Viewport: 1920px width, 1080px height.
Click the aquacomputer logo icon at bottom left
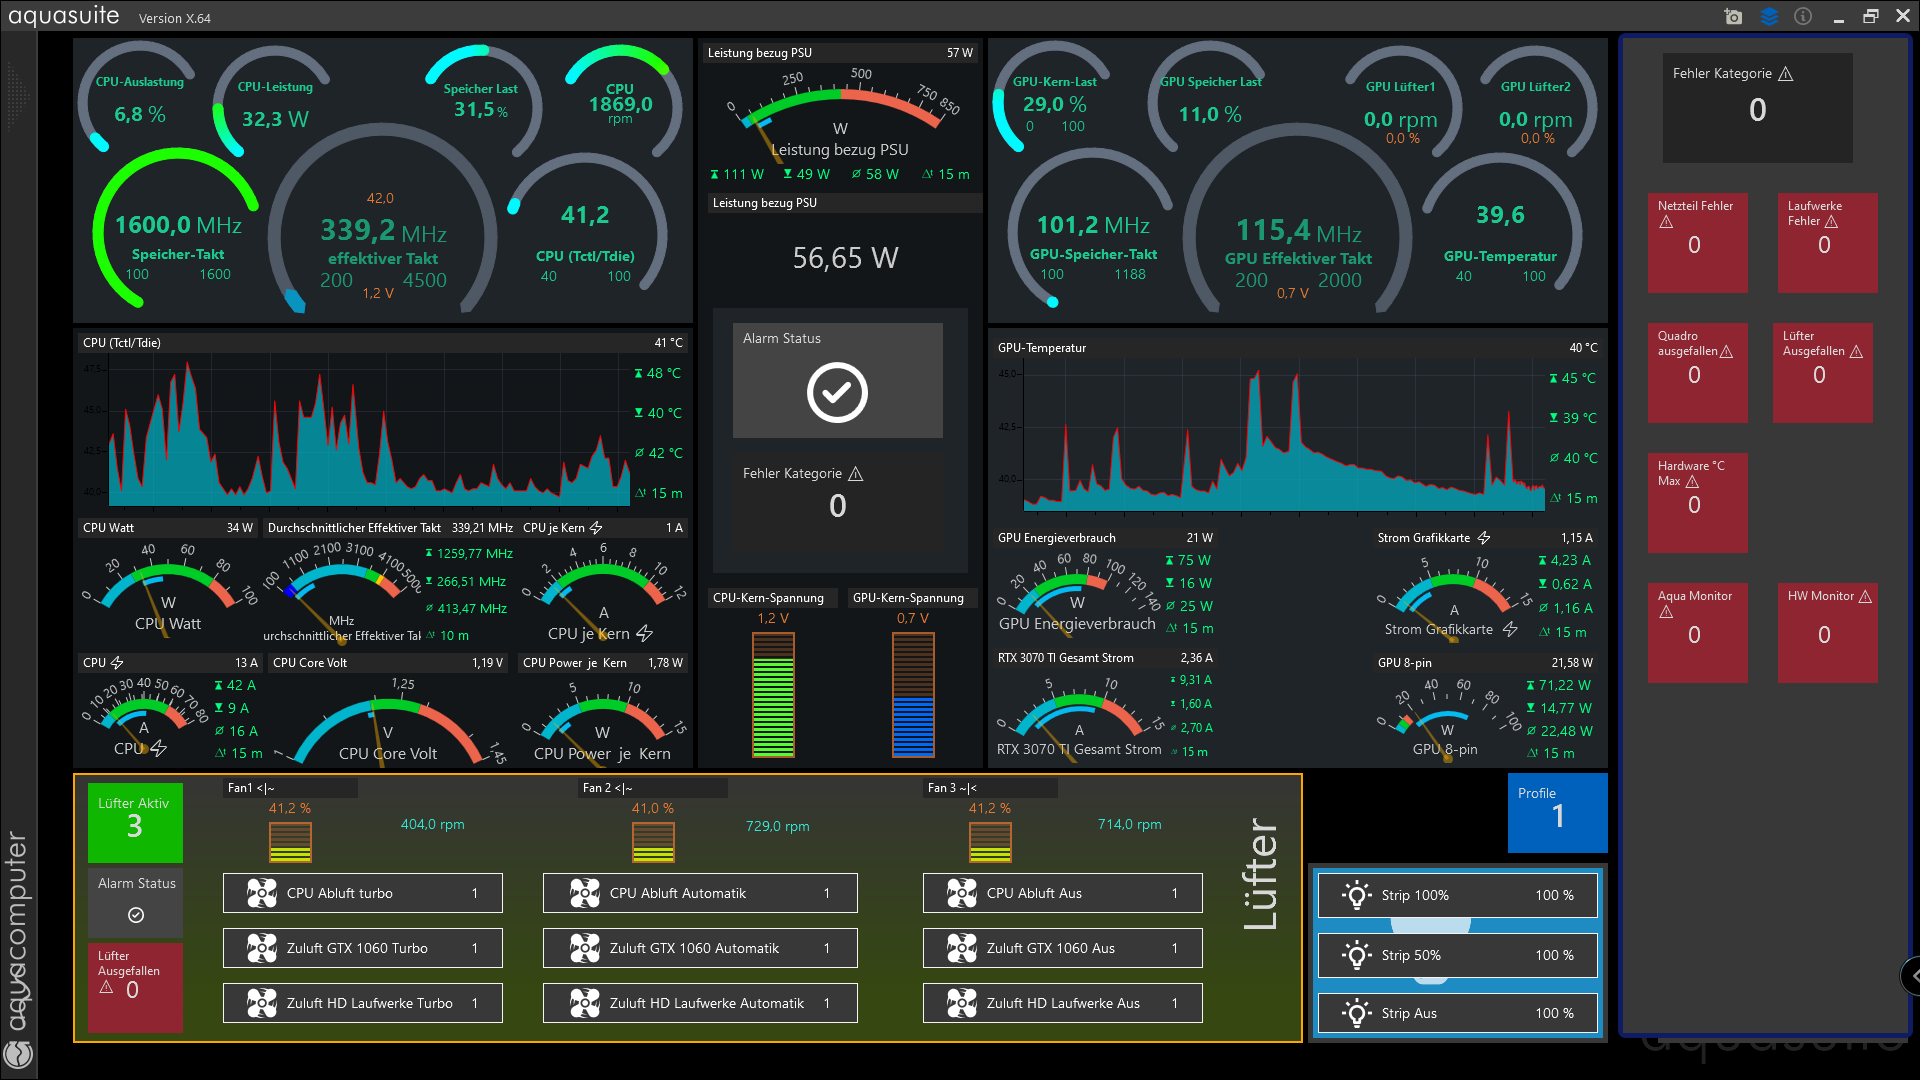(18, 1054)
